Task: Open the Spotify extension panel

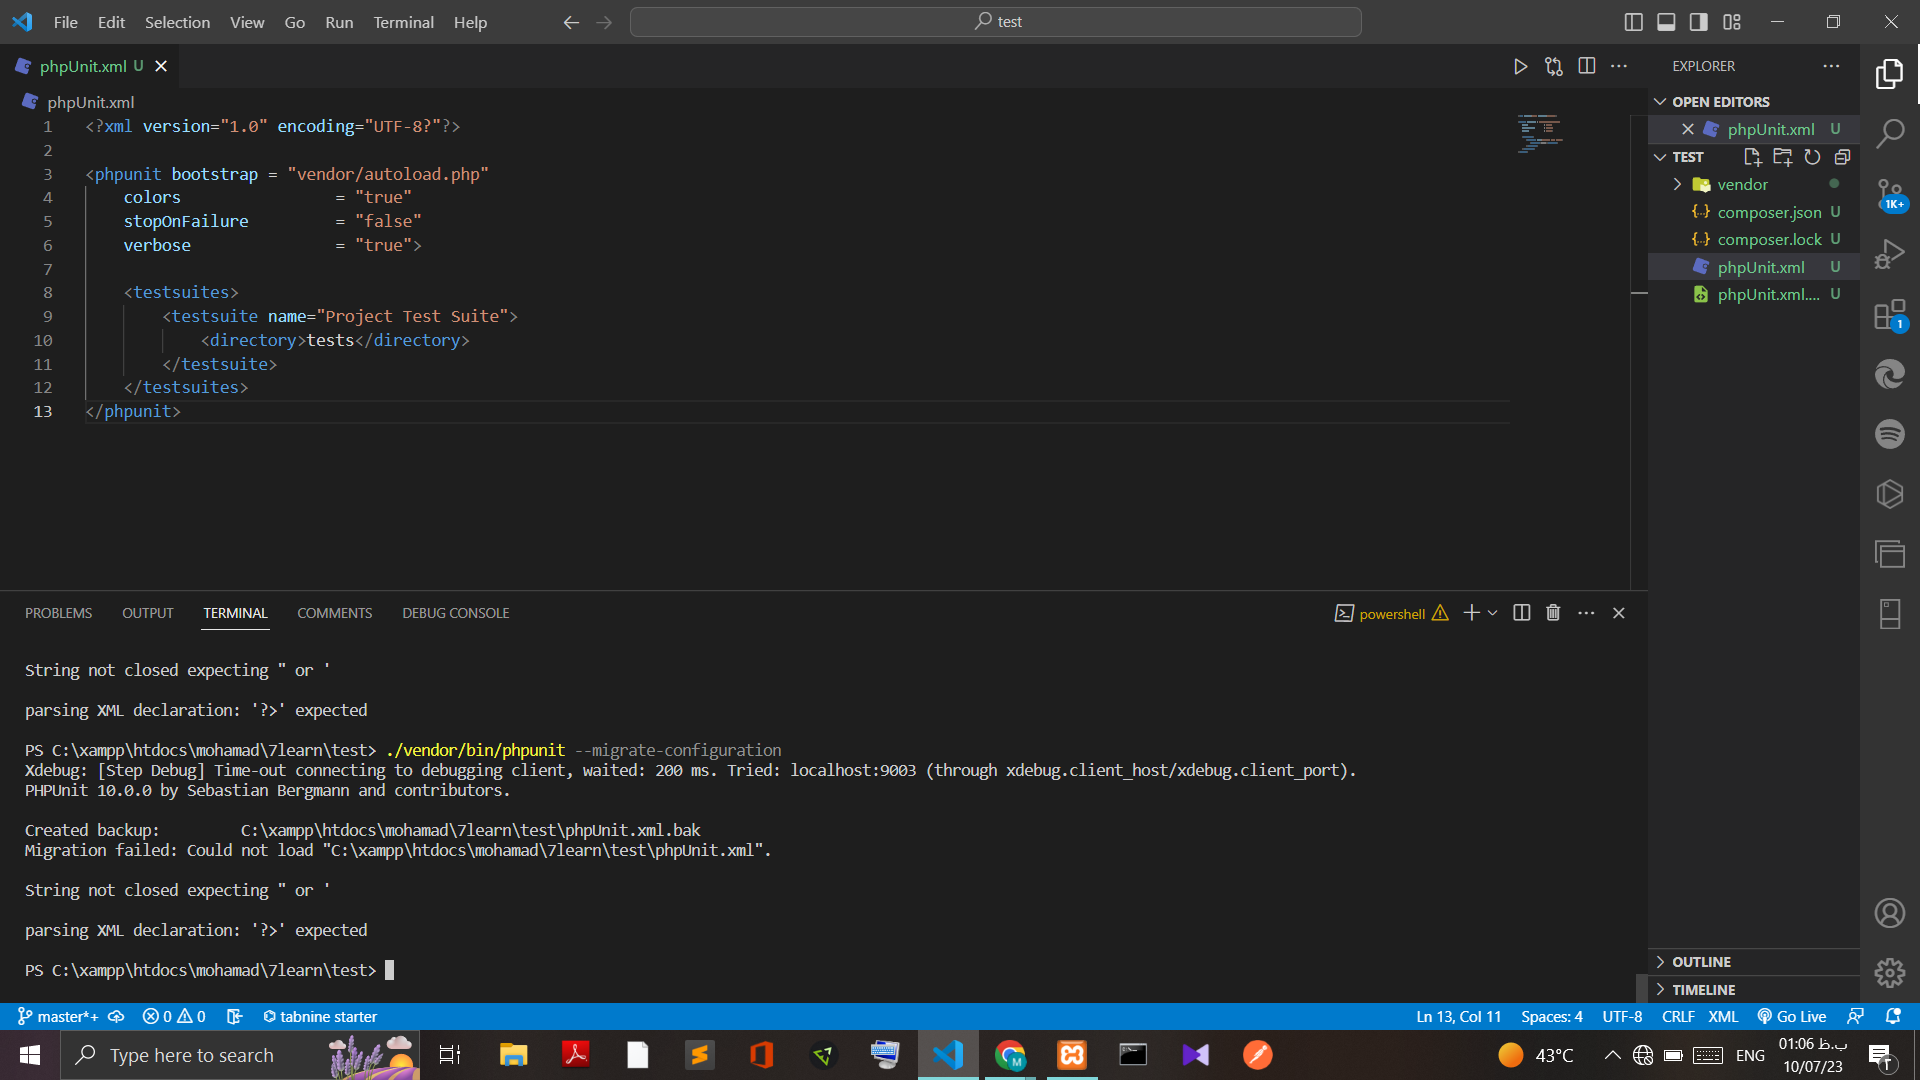Action: 1889,434
